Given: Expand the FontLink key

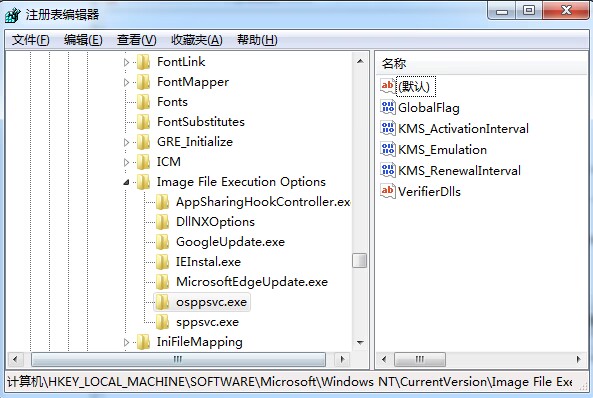Looking at the screenshot, I should [126, 62].
